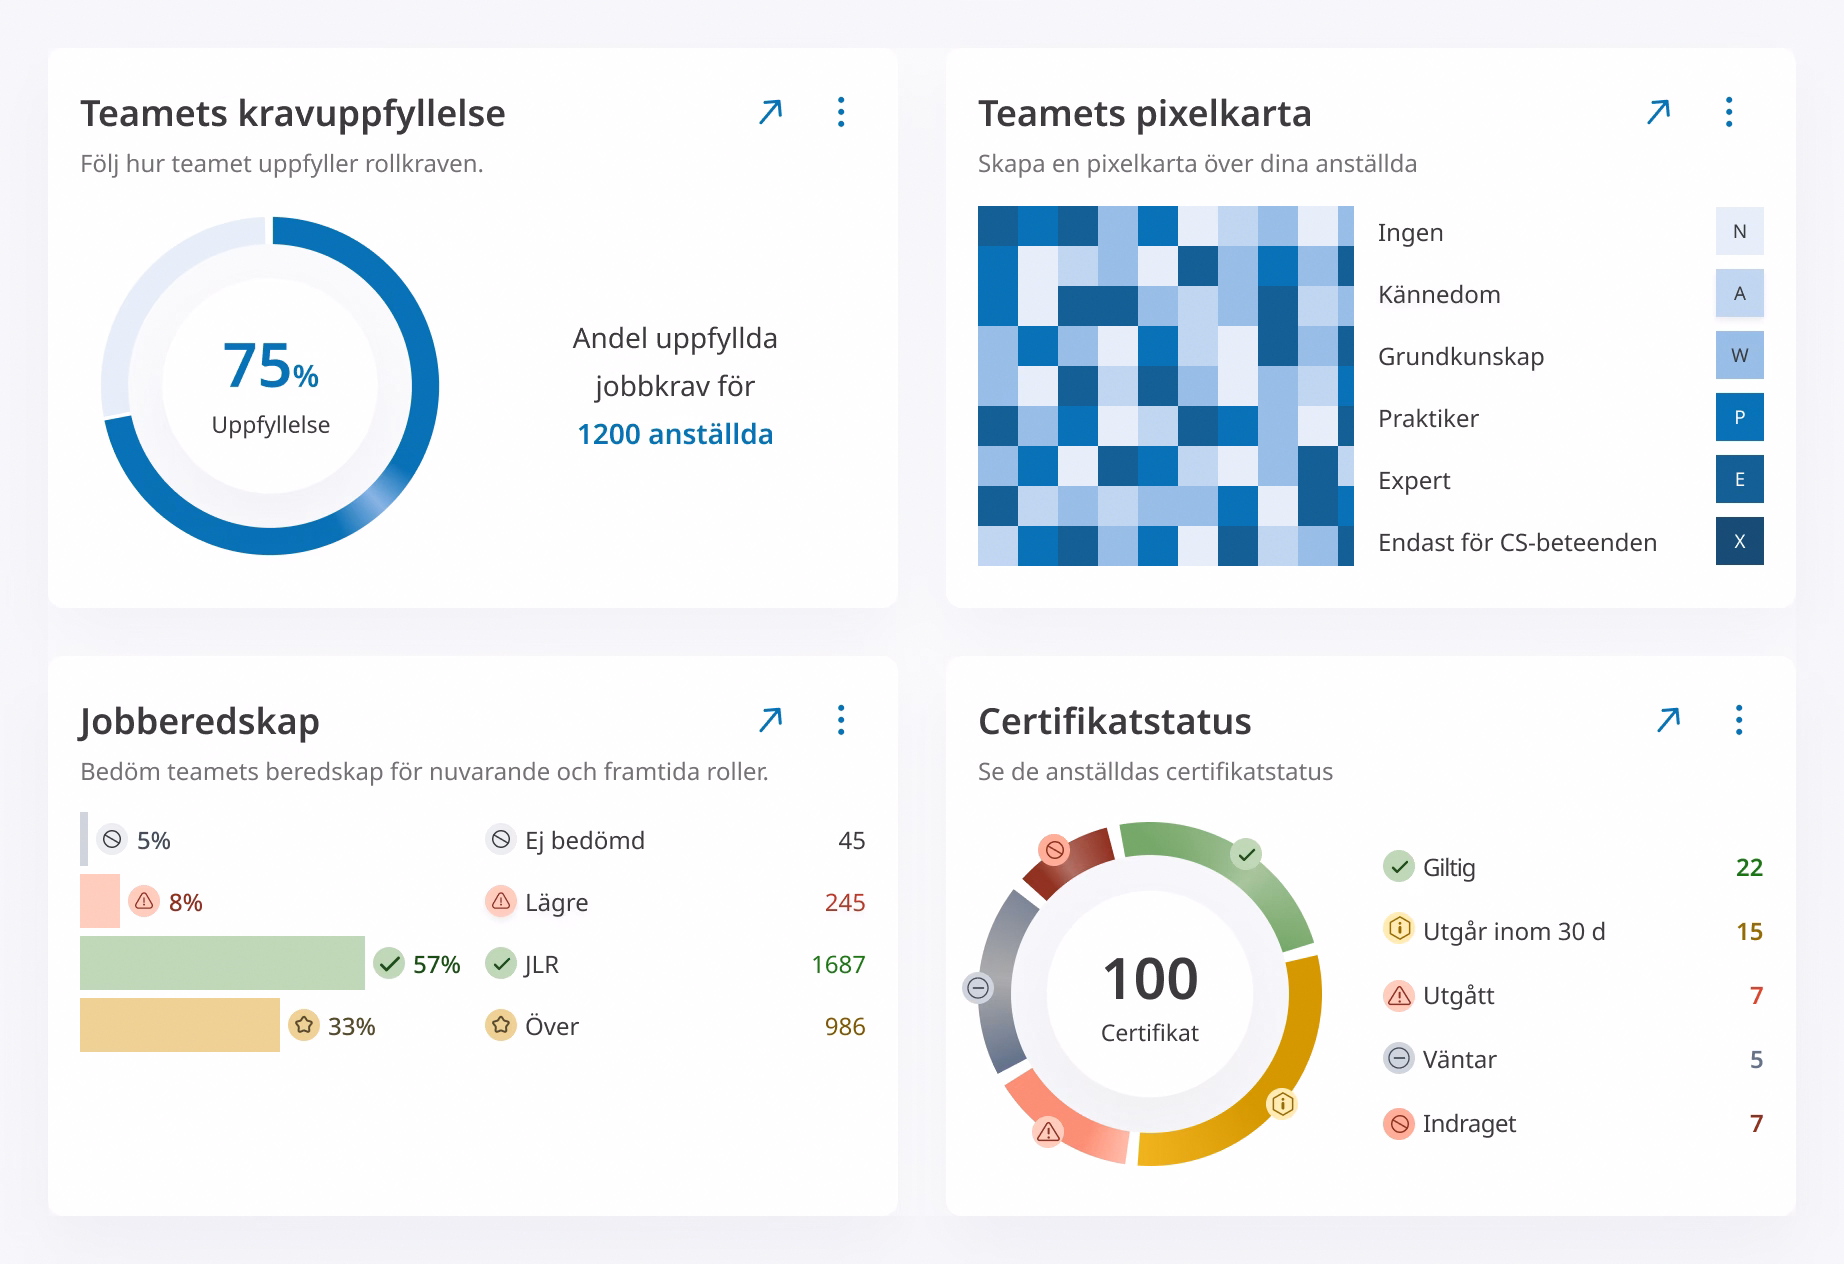
Task: Click the checkmark icon beside 57%
Action: (389, 963)
